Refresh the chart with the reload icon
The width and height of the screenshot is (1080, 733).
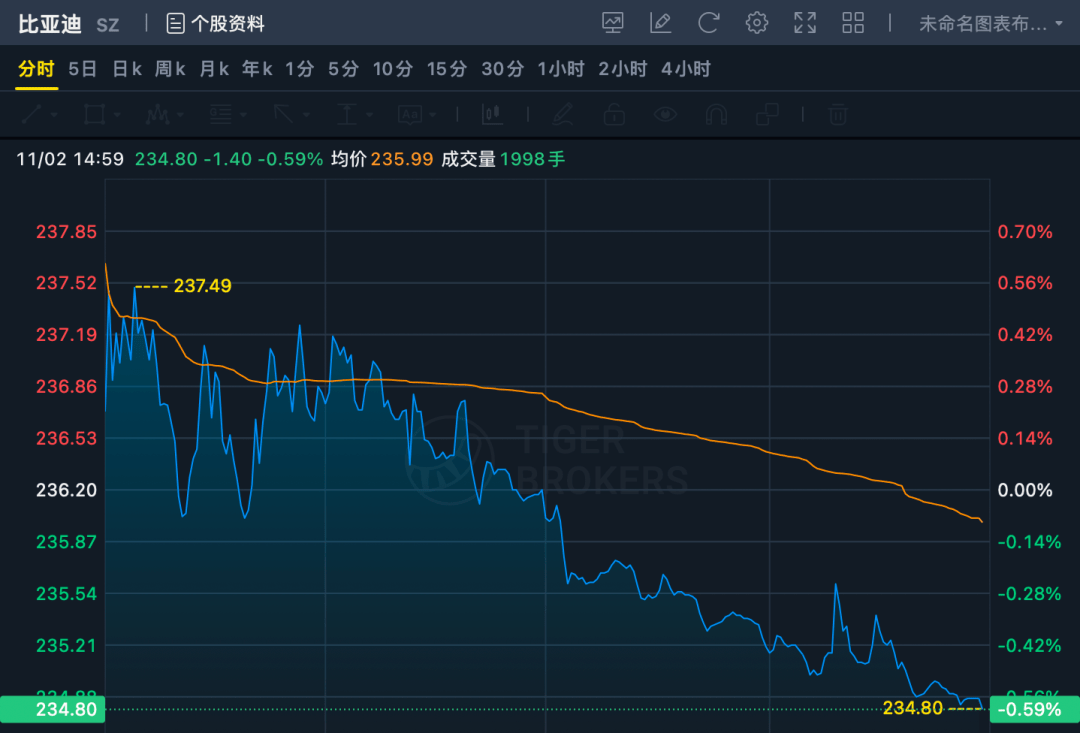[708, 23]
